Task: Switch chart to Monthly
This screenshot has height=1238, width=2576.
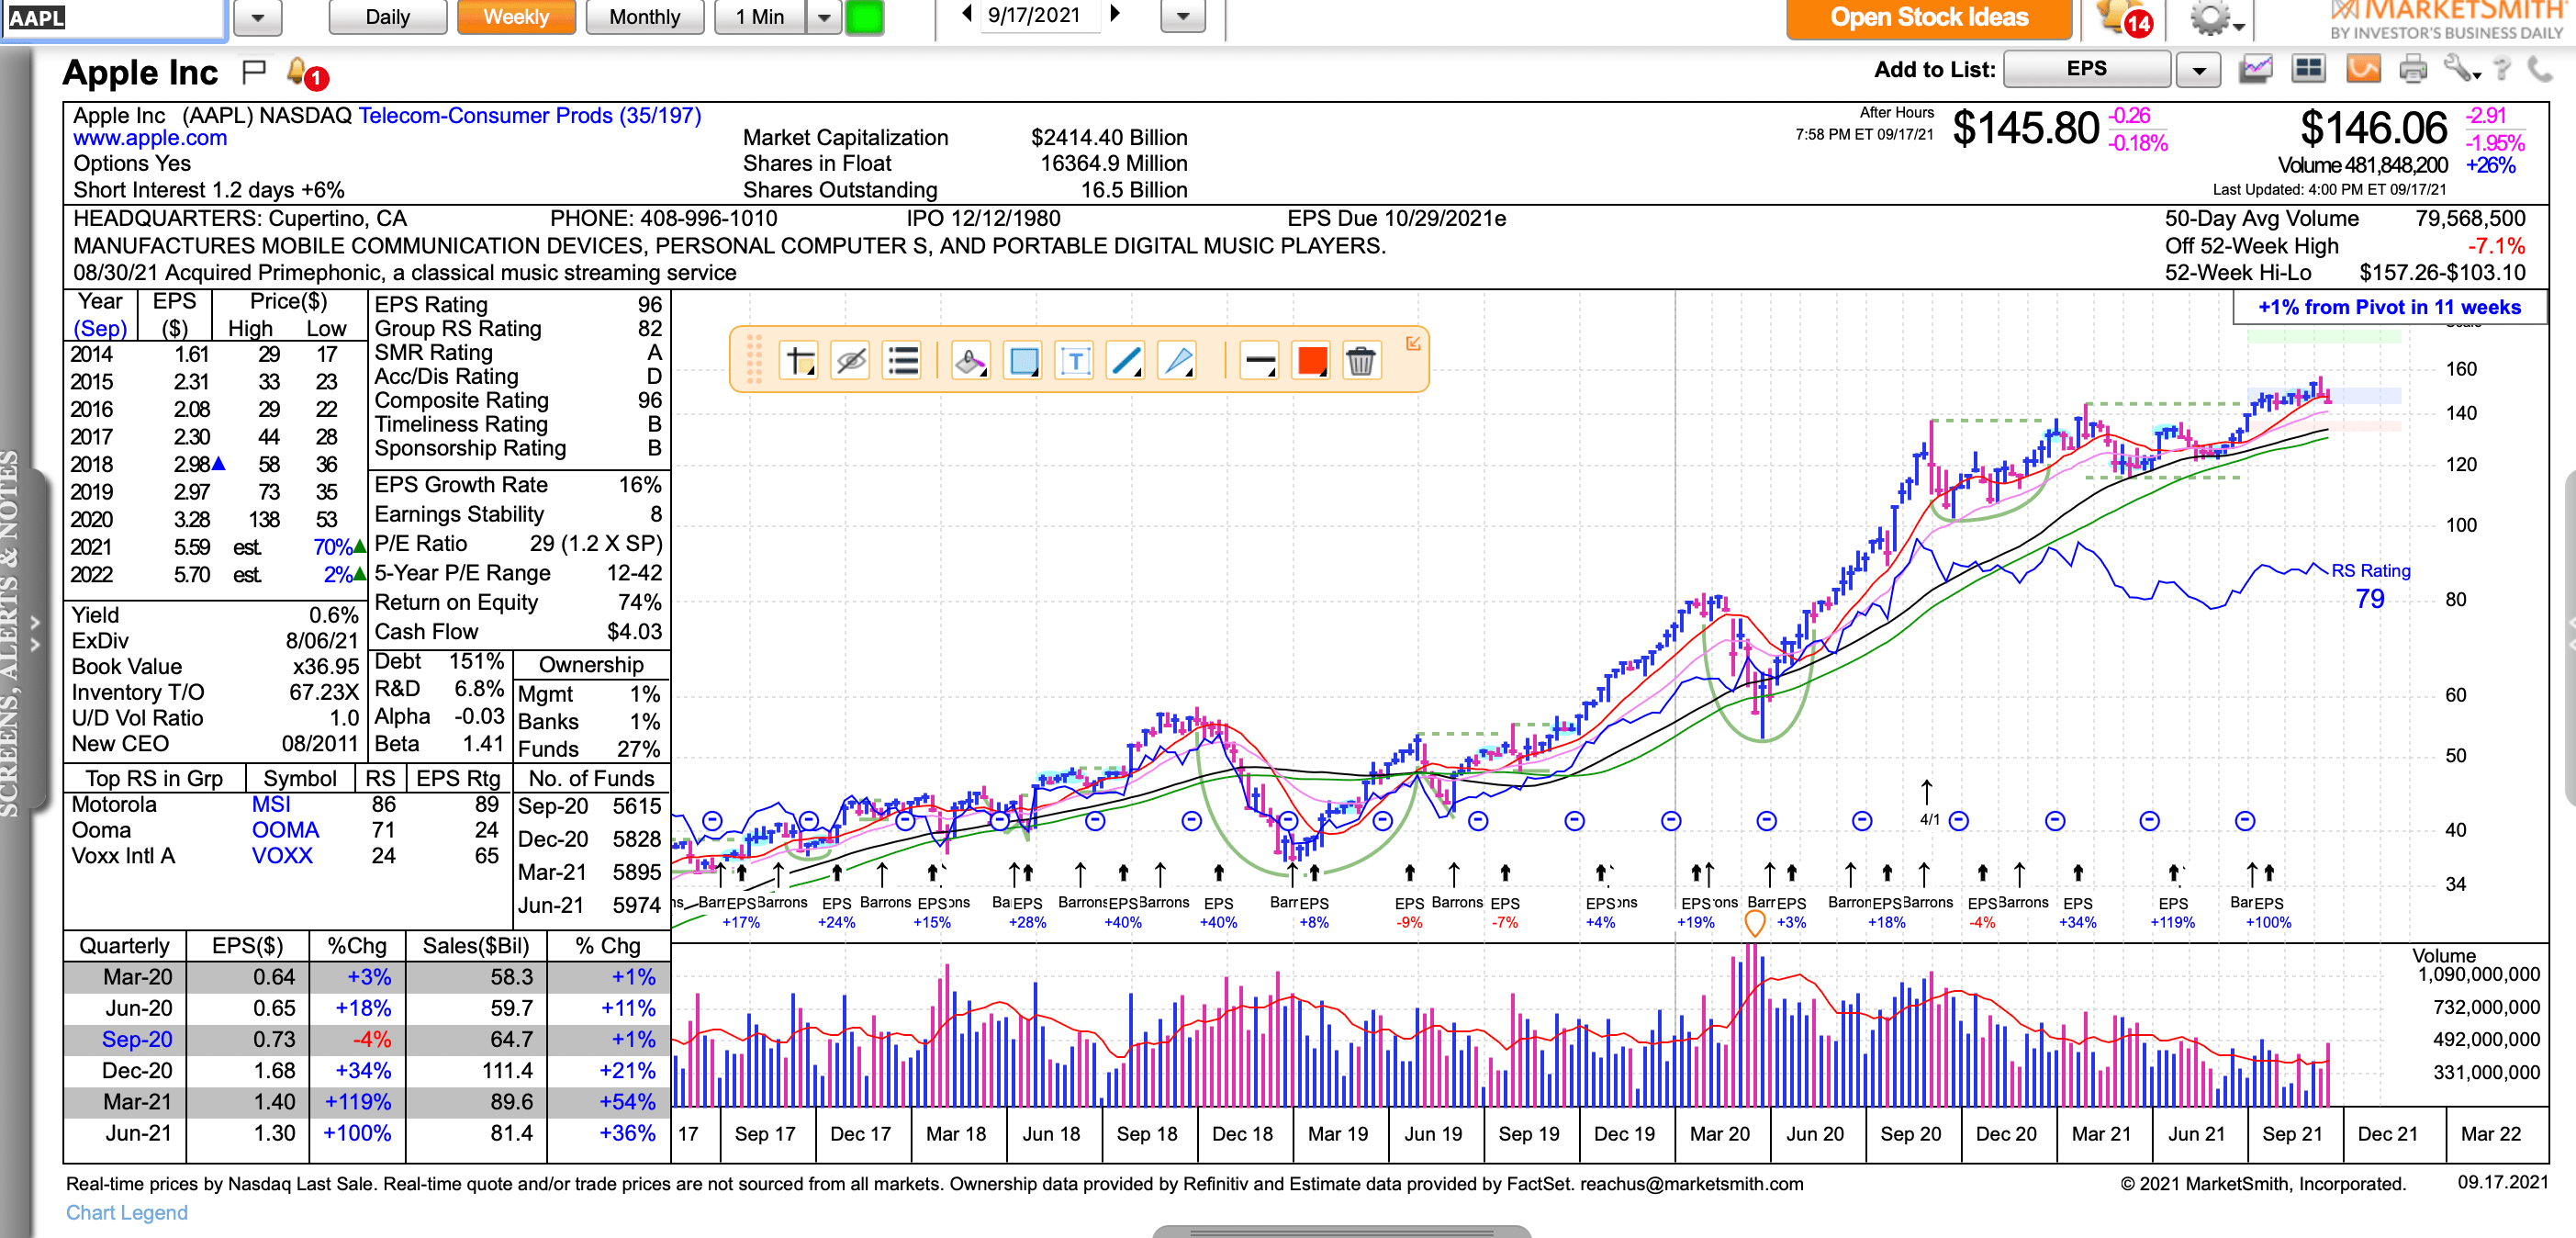Action: (x=644, y=17)
